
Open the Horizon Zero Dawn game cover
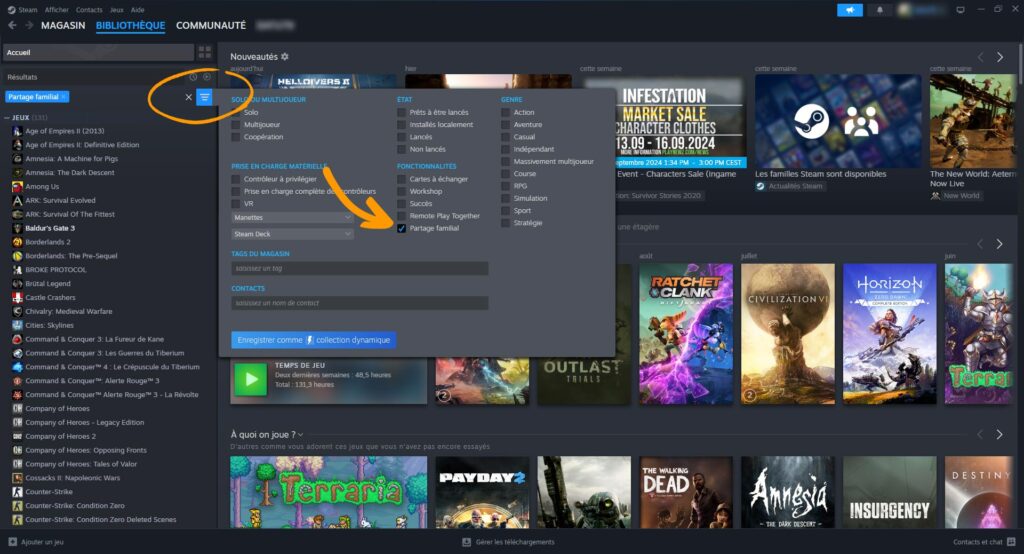tap(889, 334)
